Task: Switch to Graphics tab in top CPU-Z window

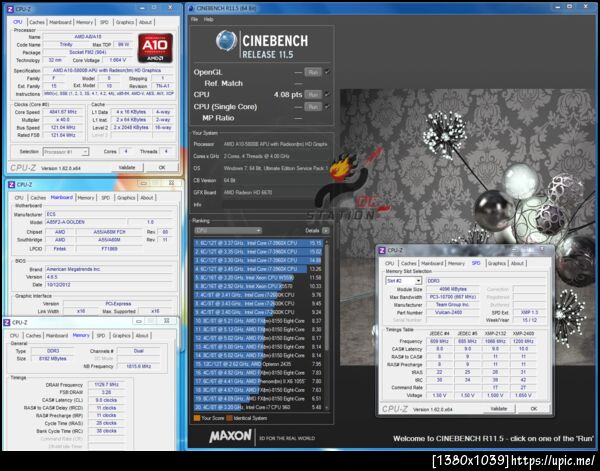Action: coord(125,22)
